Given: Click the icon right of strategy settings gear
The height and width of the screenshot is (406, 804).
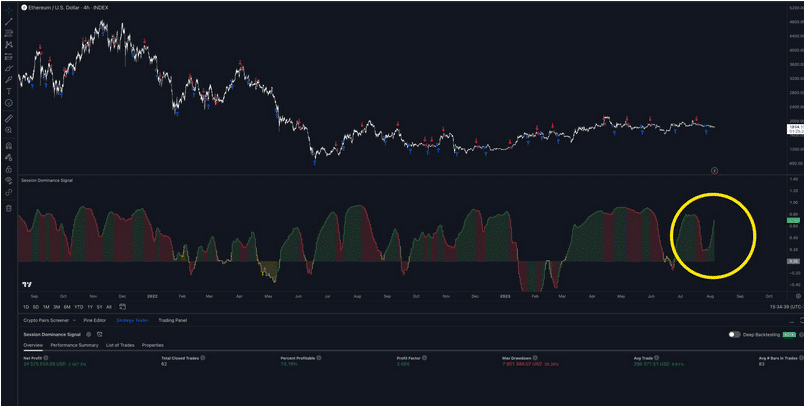Looking at the screenshot, I should pyautogui.click(x=99, y=334).
